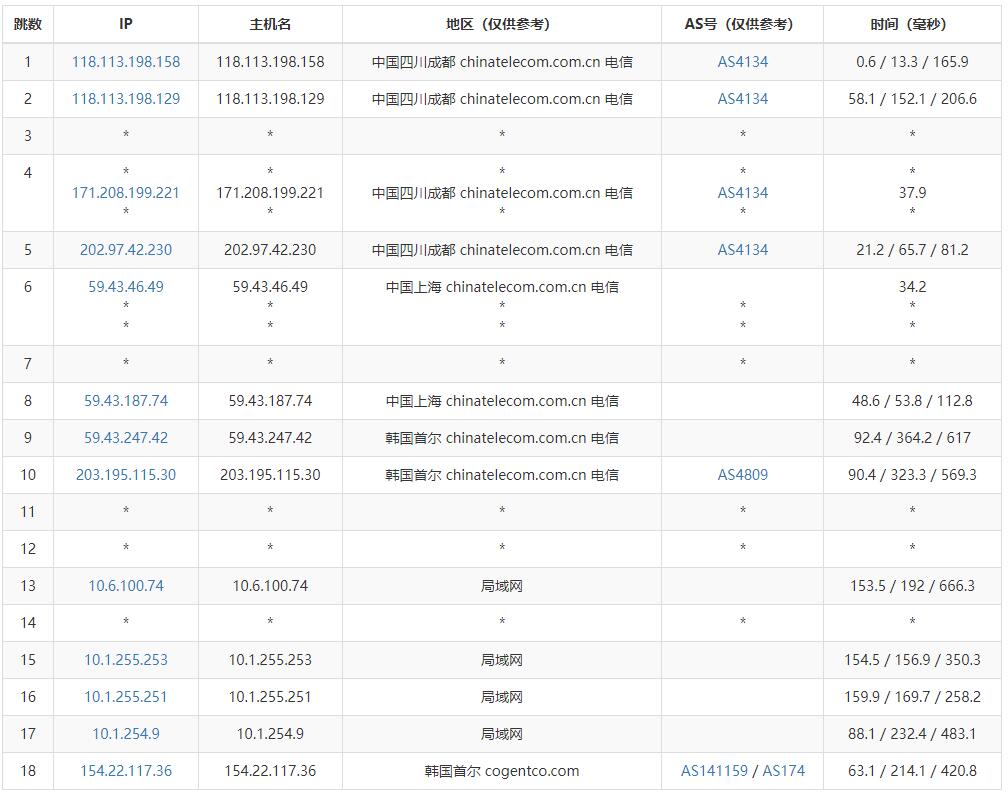This screenshot has height=792, width=1008.
Task: Click the 主机名 column header
Action: 270,24
